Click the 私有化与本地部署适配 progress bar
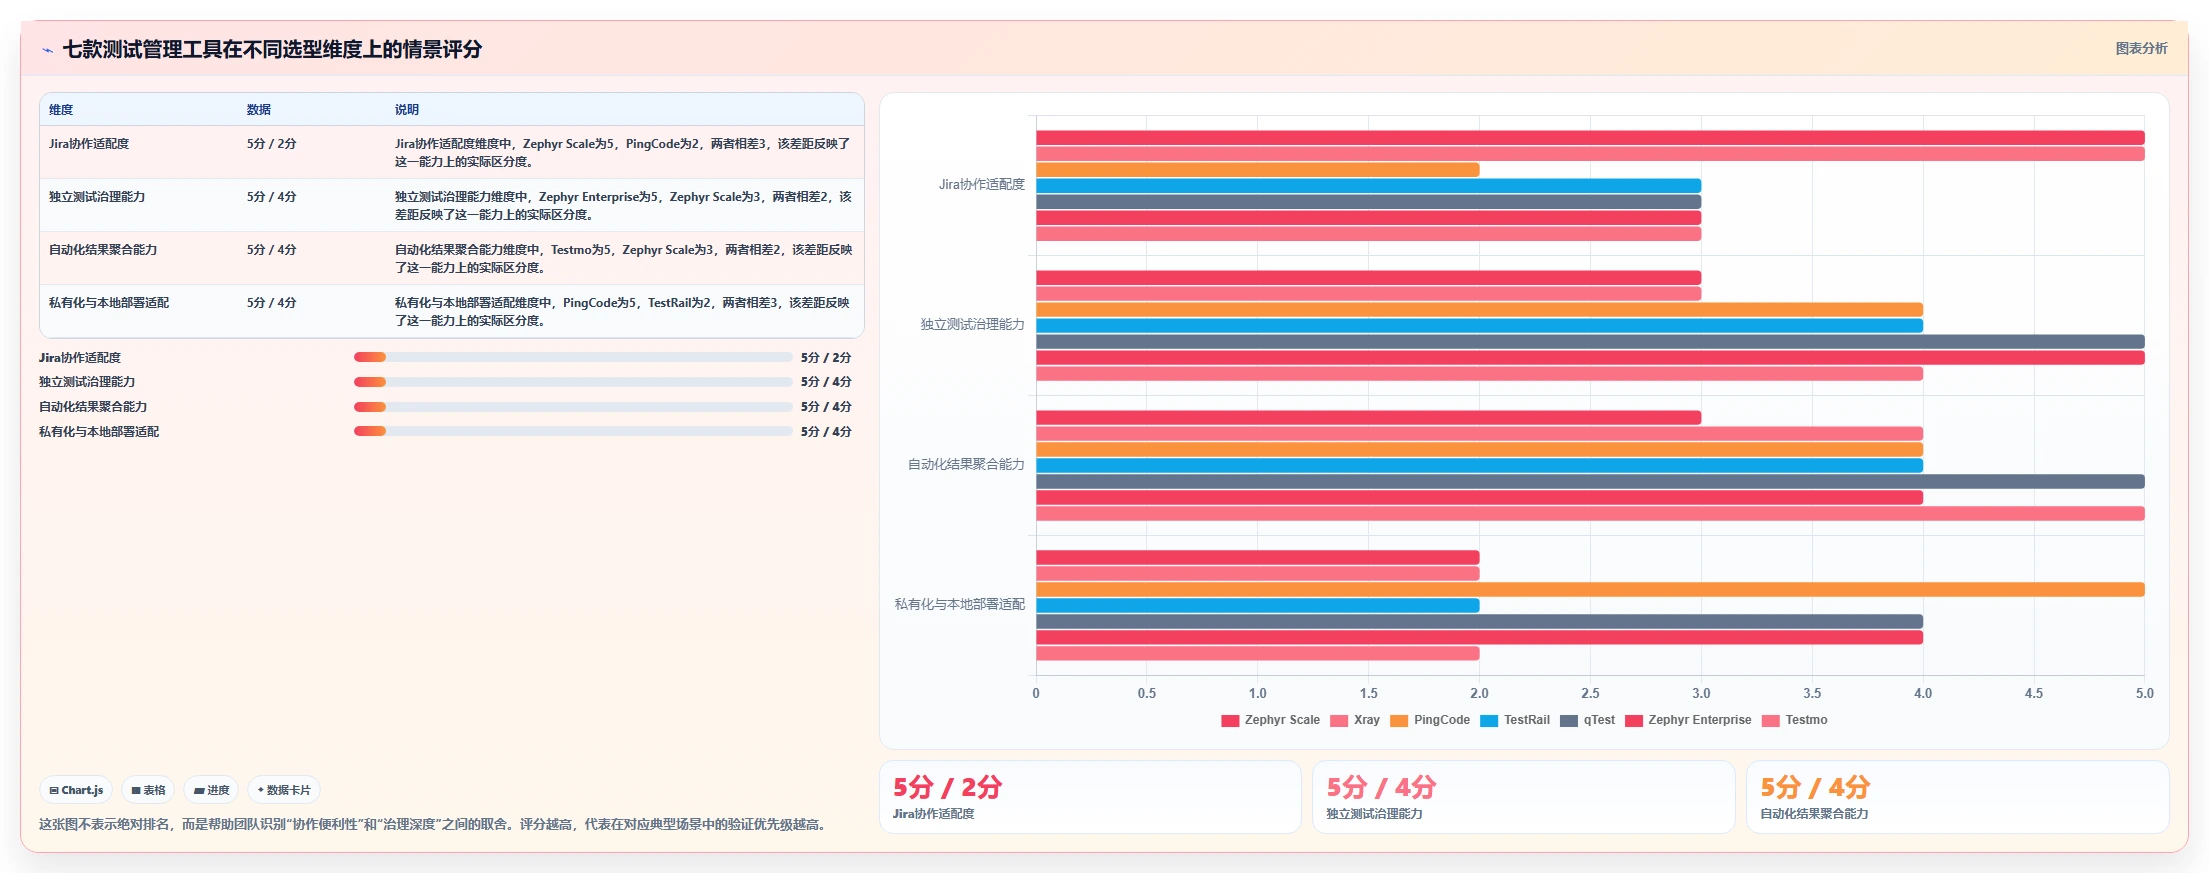This screenshot has height=873, width=2209. [573, 432]
